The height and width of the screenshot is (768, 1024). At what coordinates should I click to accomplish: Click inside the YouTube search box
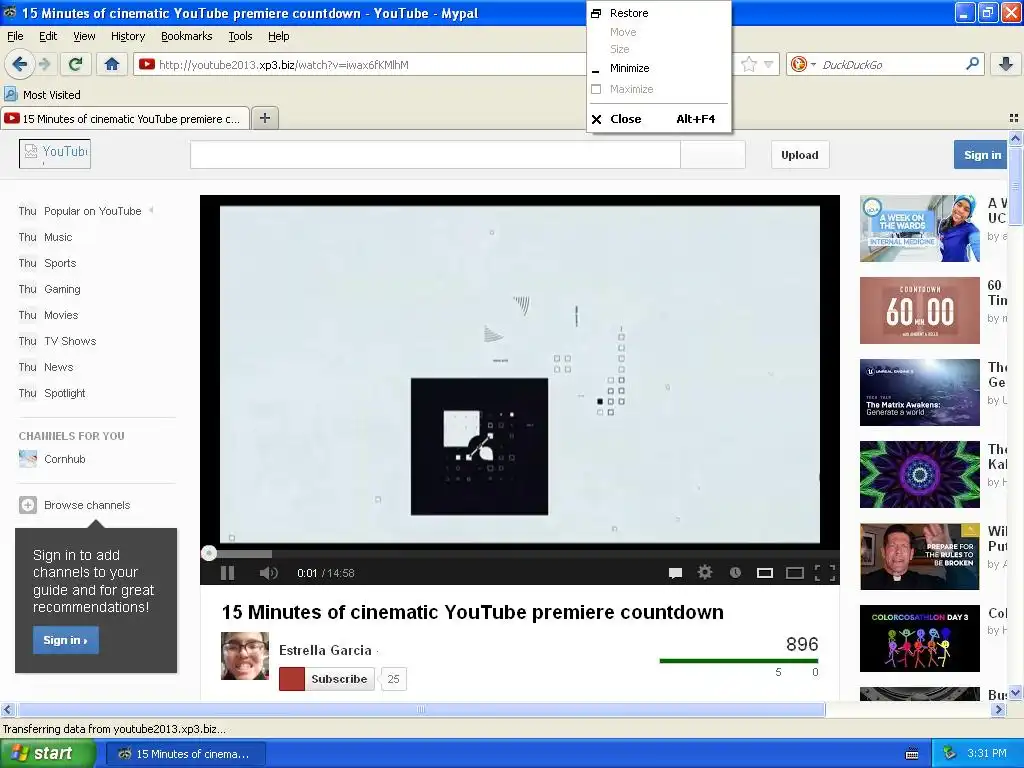[x=435, y=155]
